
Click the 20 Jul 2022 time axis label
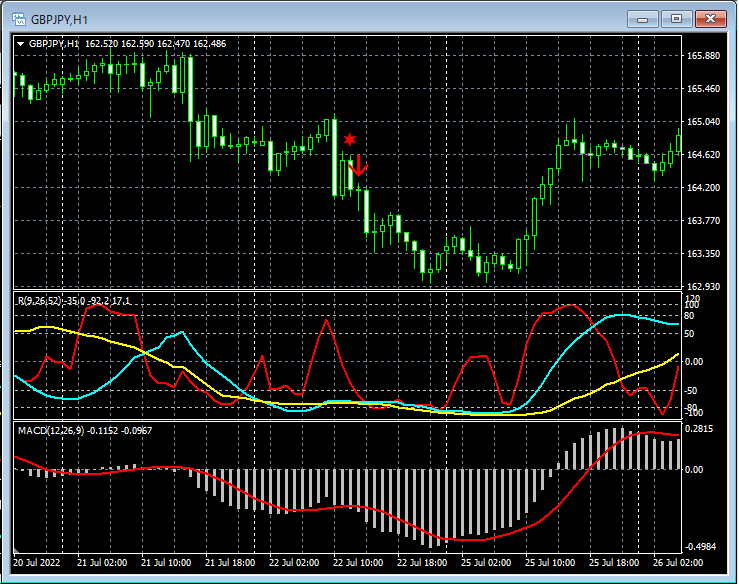click(x=37, y=563)
